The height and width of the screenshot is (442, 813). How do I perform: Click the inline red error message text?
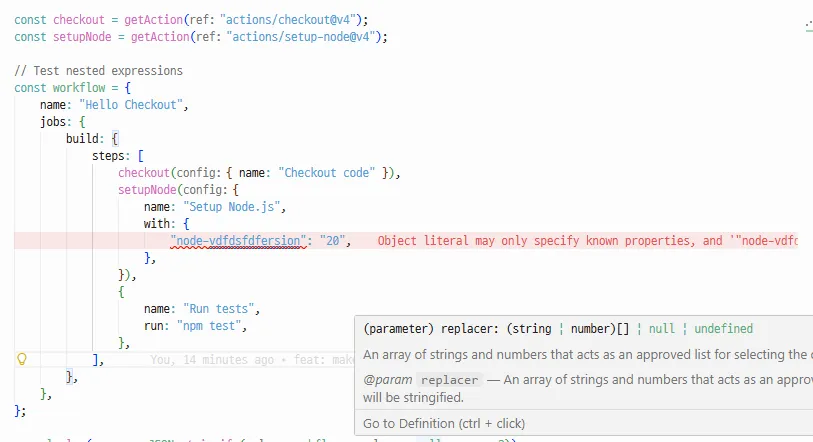[x=587, y=241]
